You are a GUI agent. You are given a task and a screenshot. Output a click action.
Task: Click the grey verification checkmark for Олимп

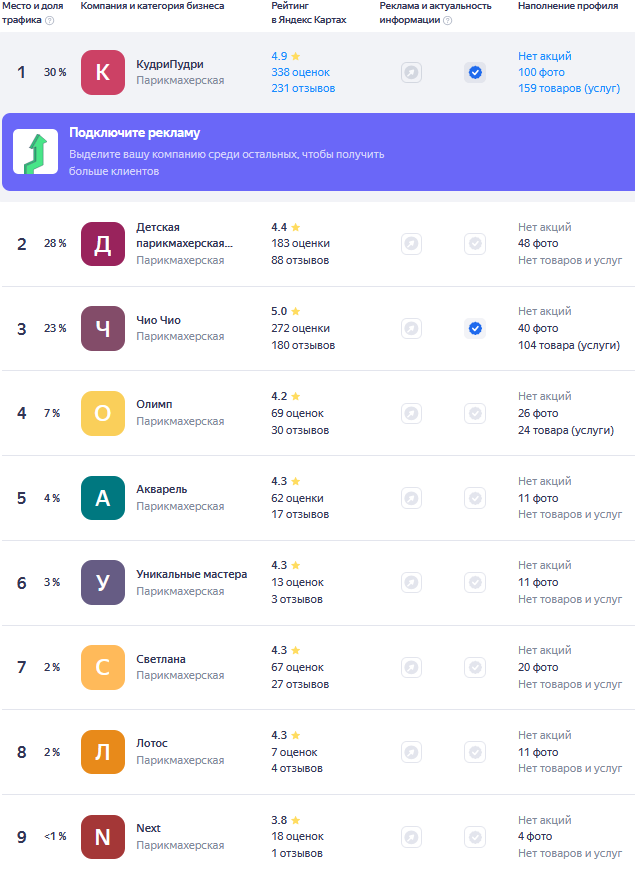point(475,413)
